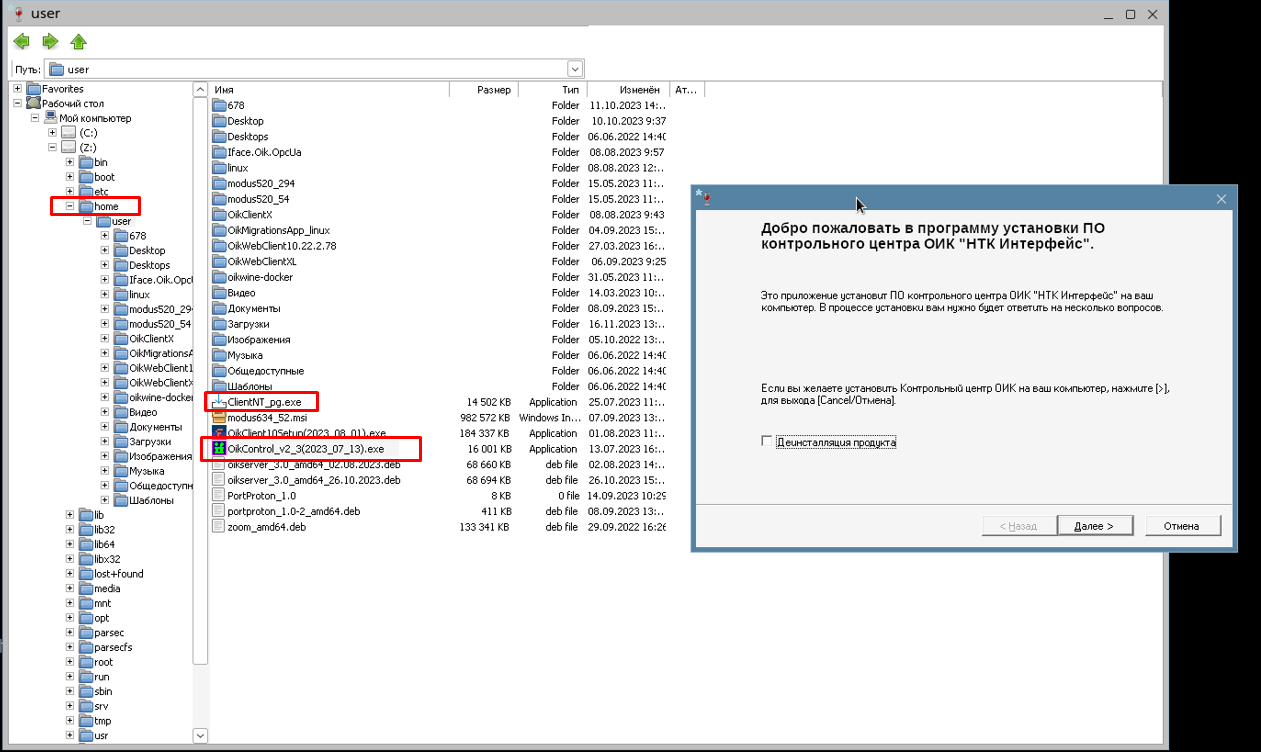Sort by the Размер column header

[x=482, y=90]
